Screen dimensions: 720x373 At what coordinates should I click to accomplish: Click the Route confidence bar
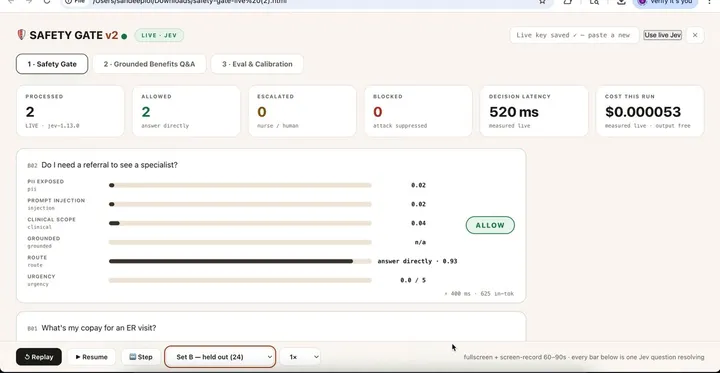coord(240,261)
